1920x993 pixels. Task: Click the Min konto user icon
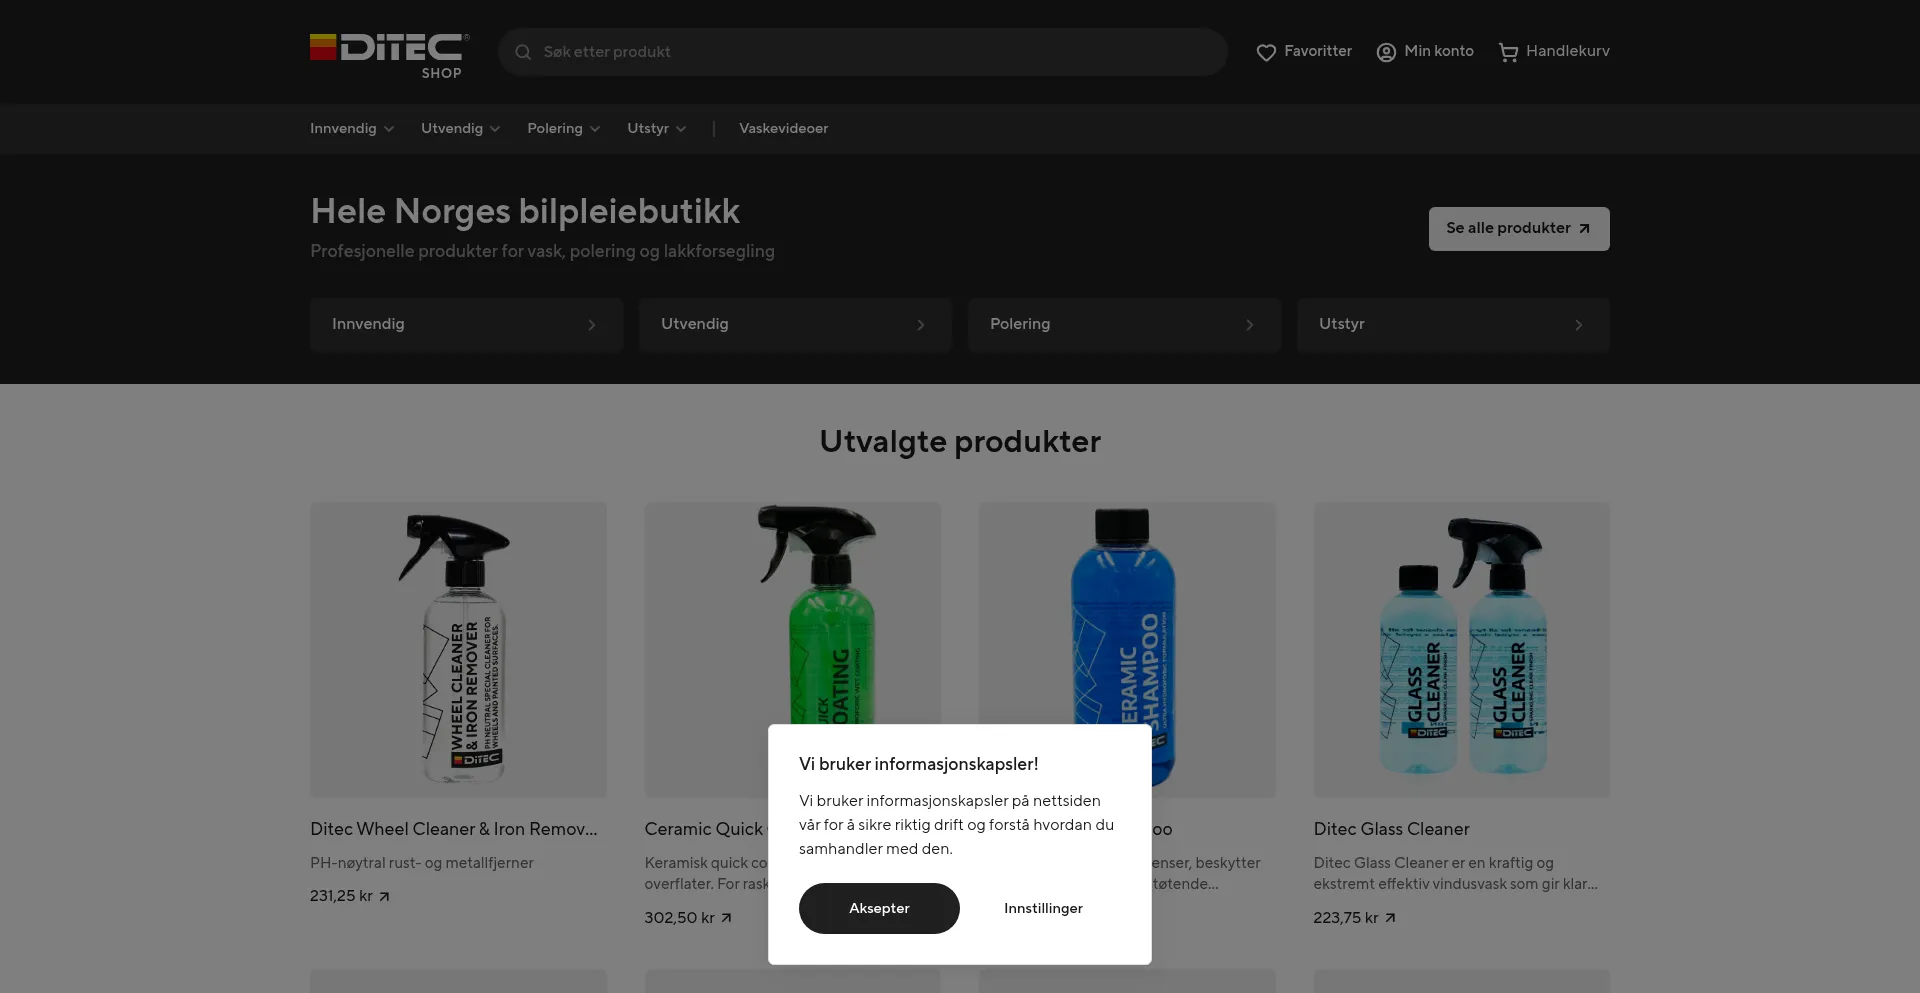tap(1386, 52)
